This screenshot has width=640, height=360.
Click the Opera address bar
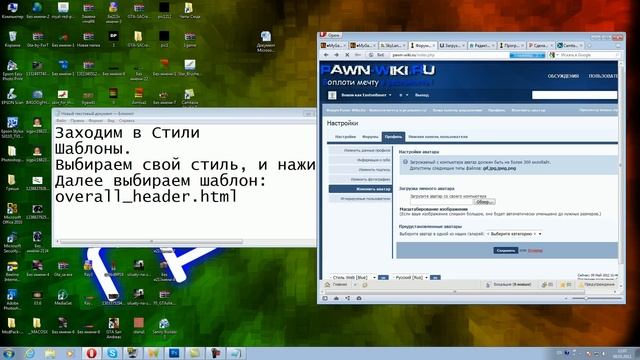(449, 55)
